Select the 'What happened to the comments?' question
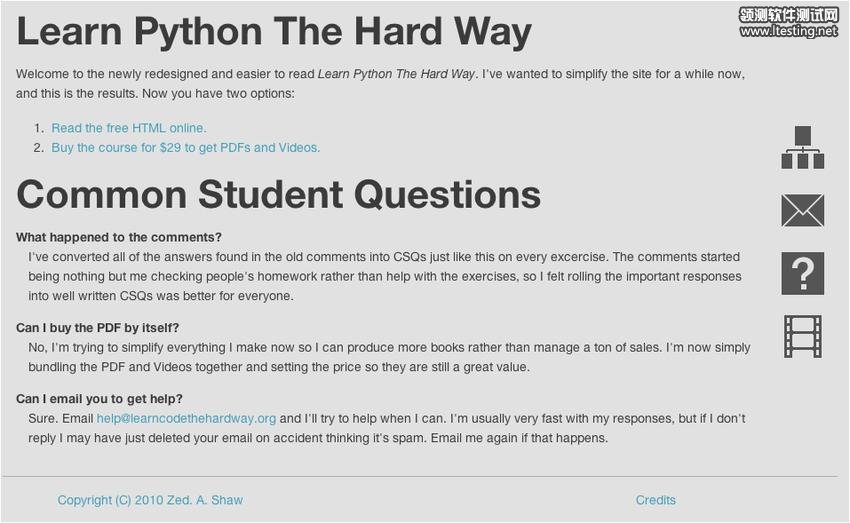850x523 pixels. pos(119,237)
